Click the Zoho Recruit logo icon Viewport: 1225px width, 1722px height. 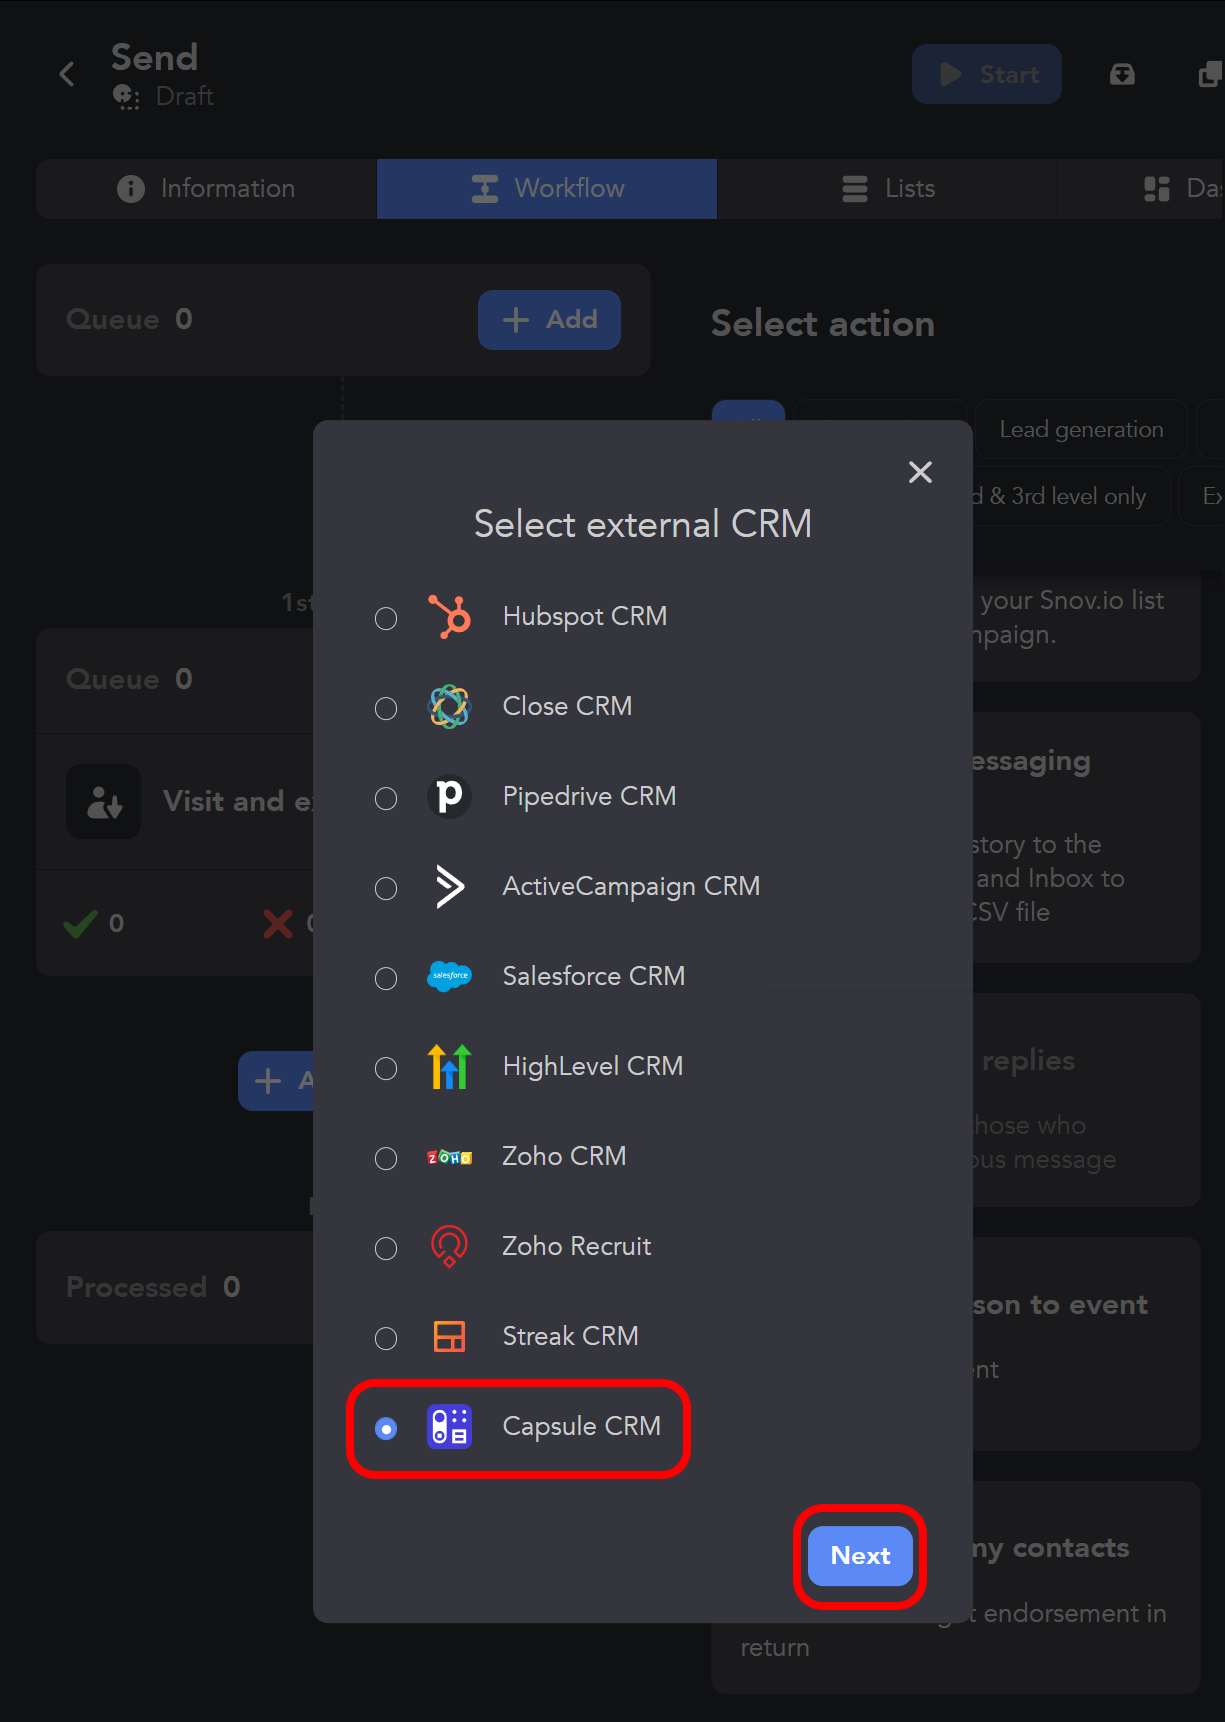(449, 1247)
